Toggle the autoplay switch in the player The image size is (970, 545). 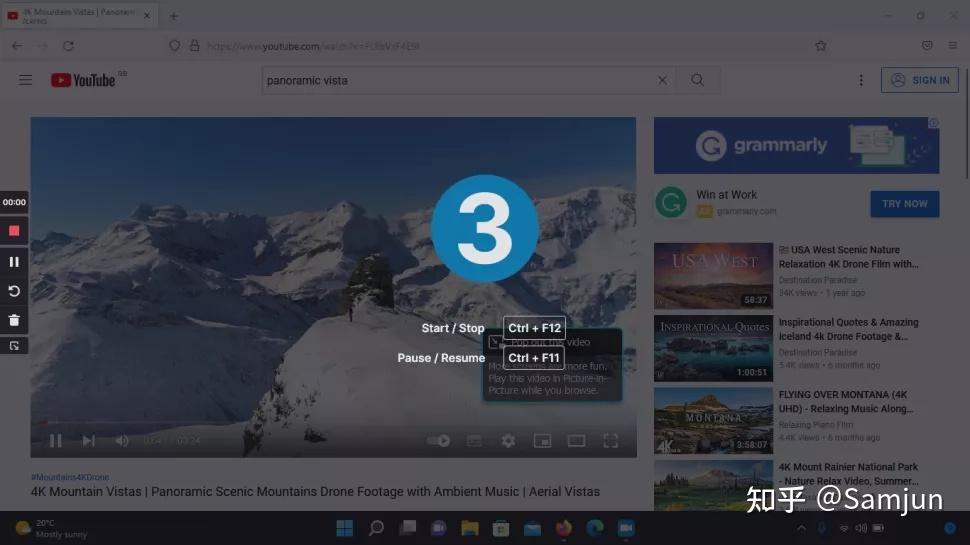click(x=439, y=440)
